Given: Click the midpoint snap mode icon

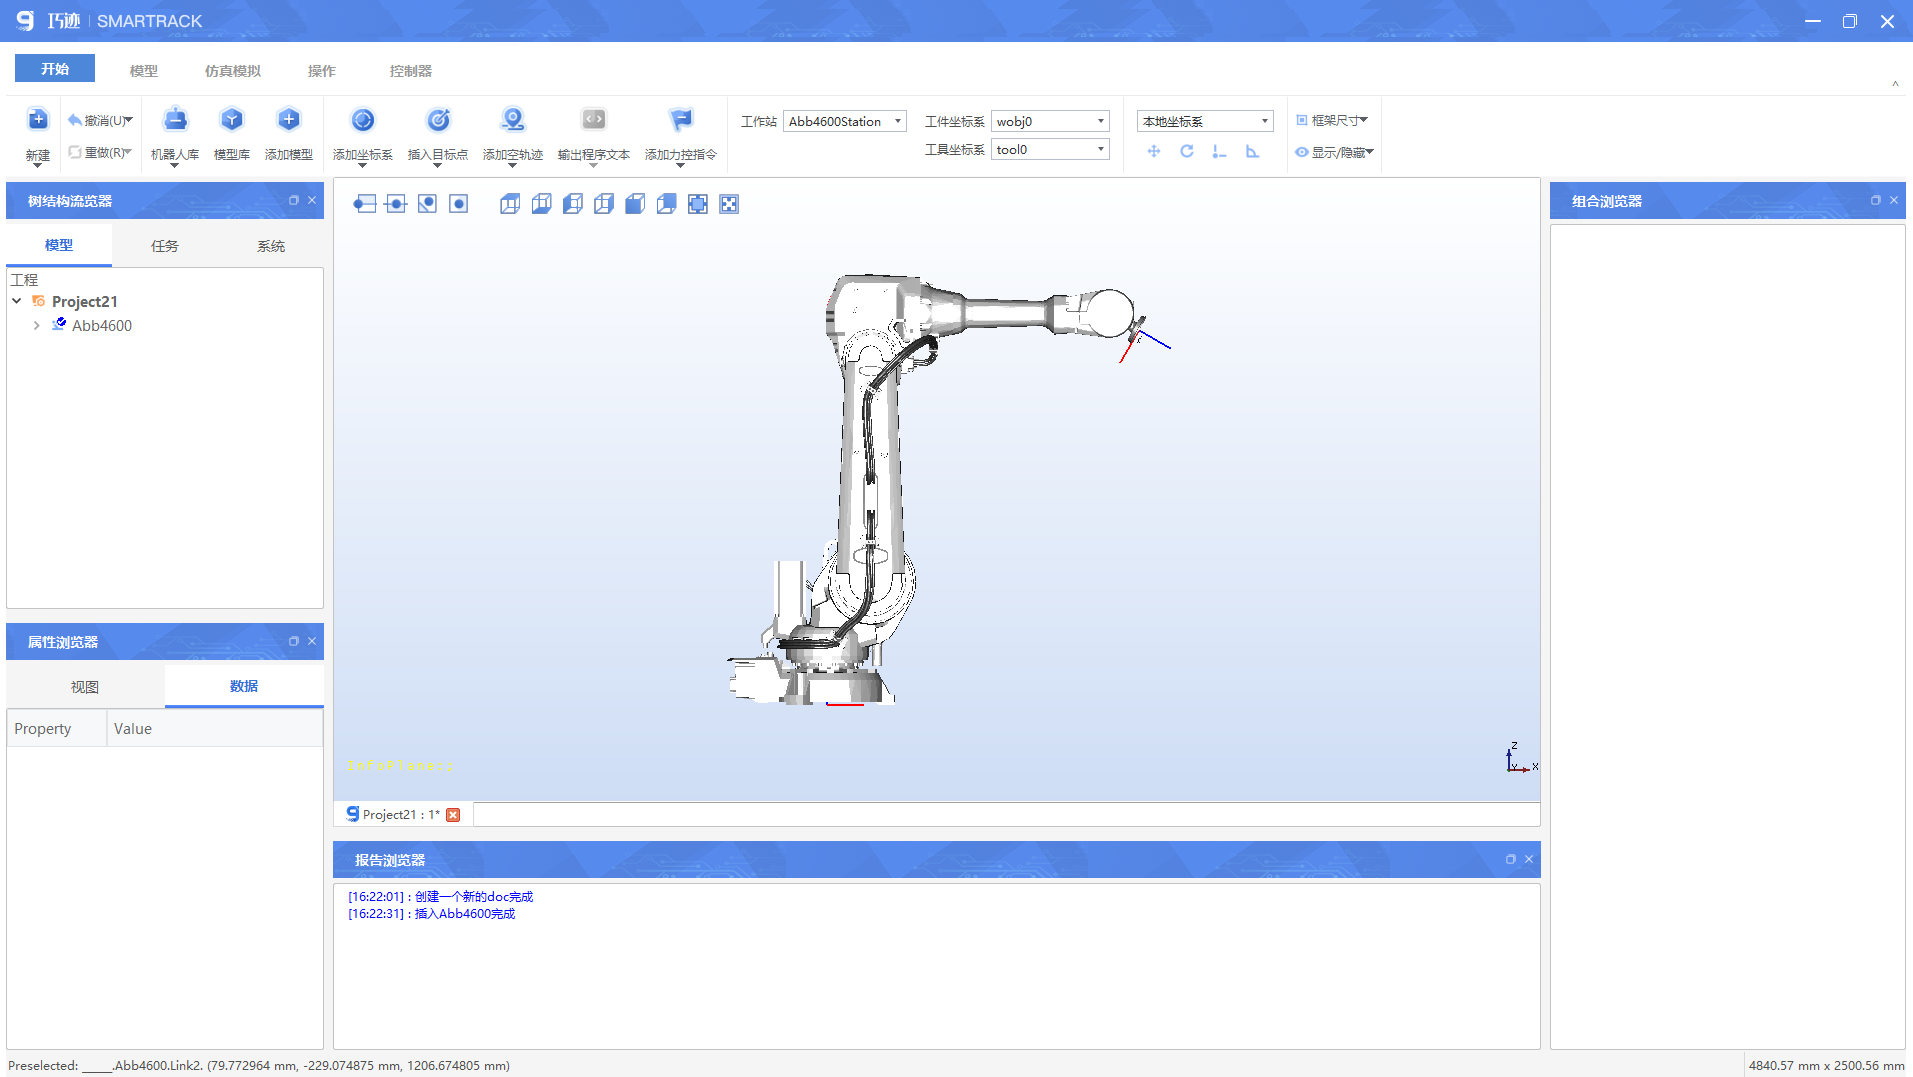Looking at the screenshot, I should coord(396,204).
